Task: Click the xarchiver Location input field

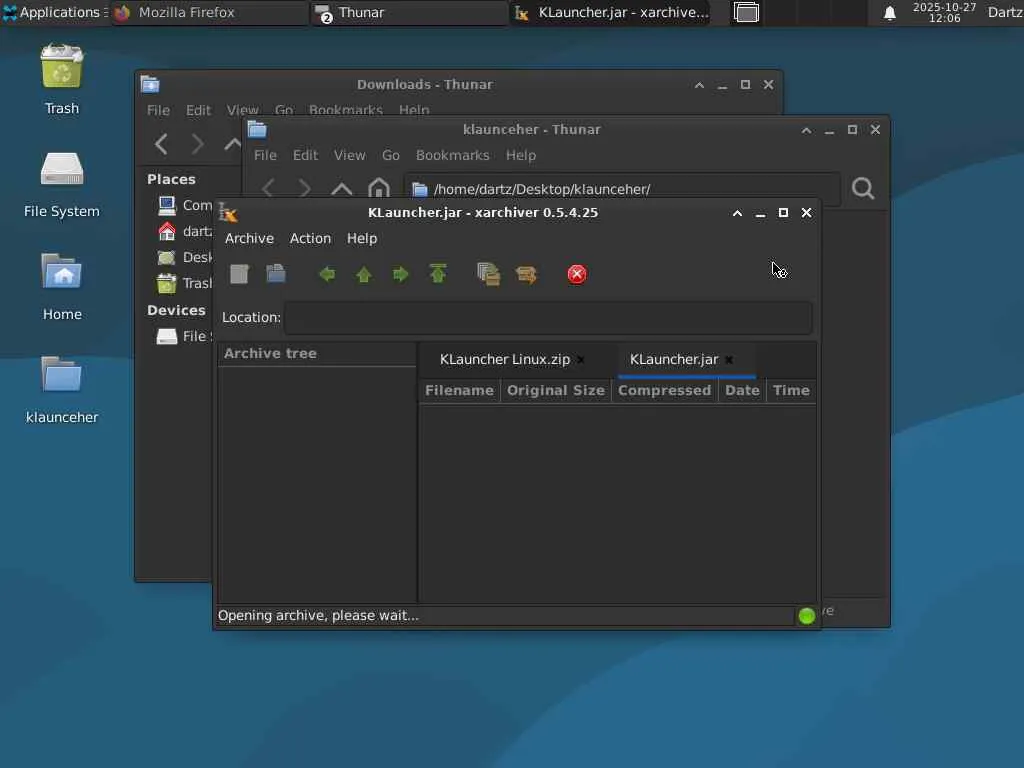Action: pyautogui.click(x=549, y=317)
